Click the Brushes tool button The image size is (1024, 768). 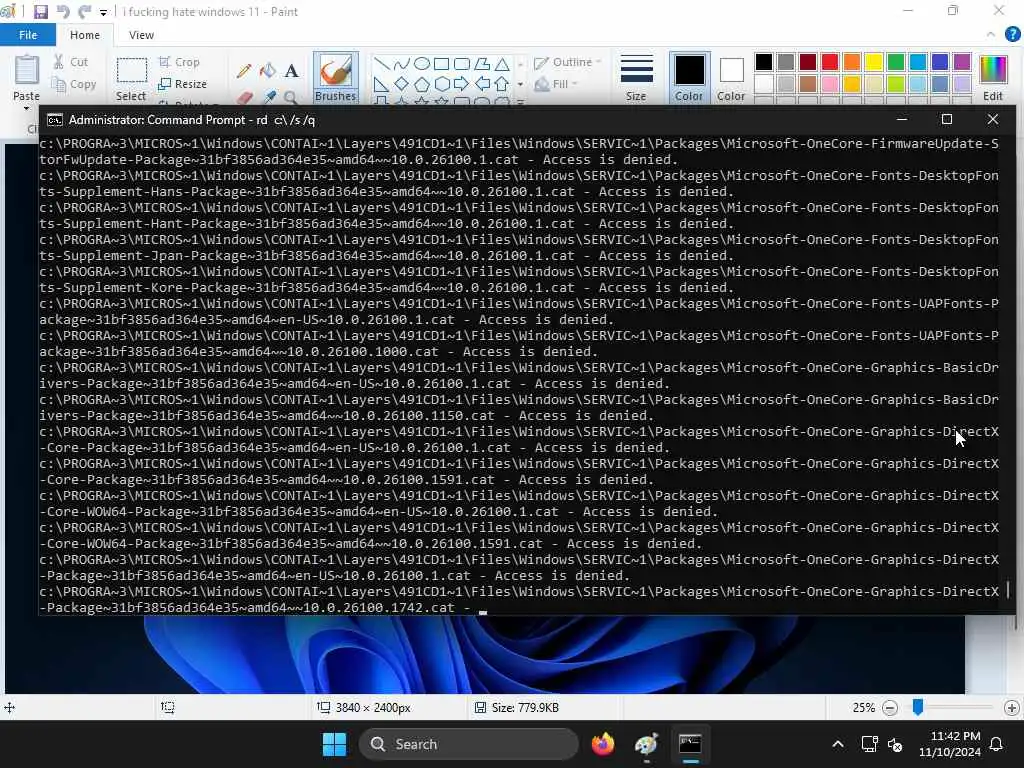pyautogui.click(x=336, y=78)
